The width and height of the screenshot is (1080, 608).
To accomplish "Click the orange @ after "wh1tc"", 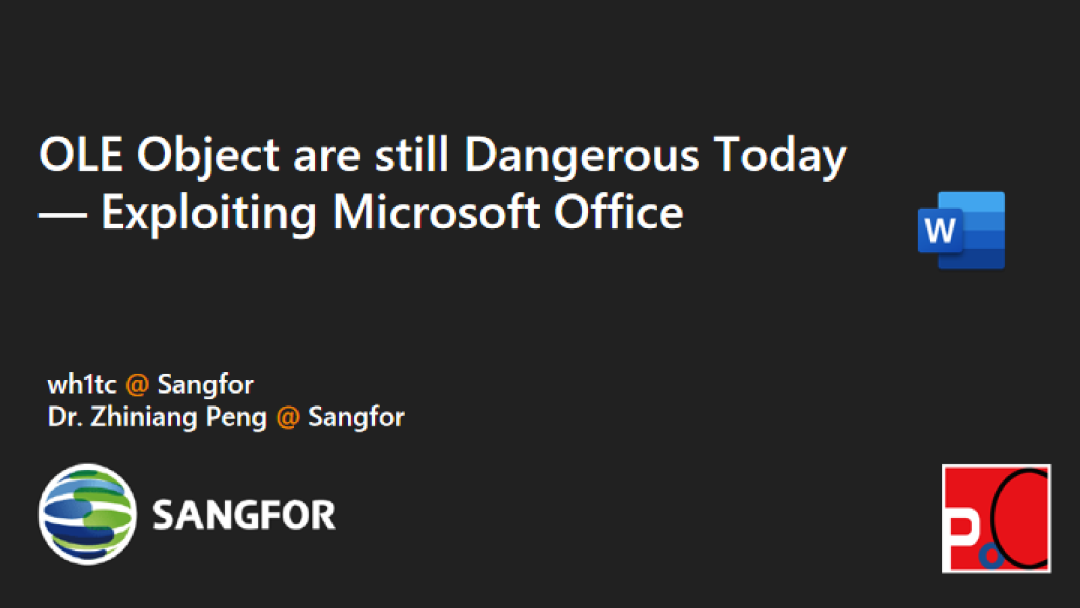I will coord(137,385).
